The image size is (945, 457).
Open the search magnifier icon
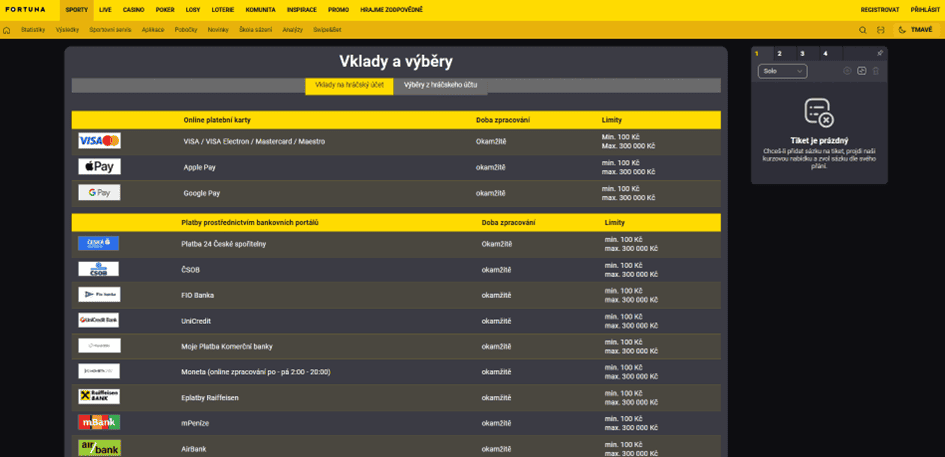click(862, 30)
